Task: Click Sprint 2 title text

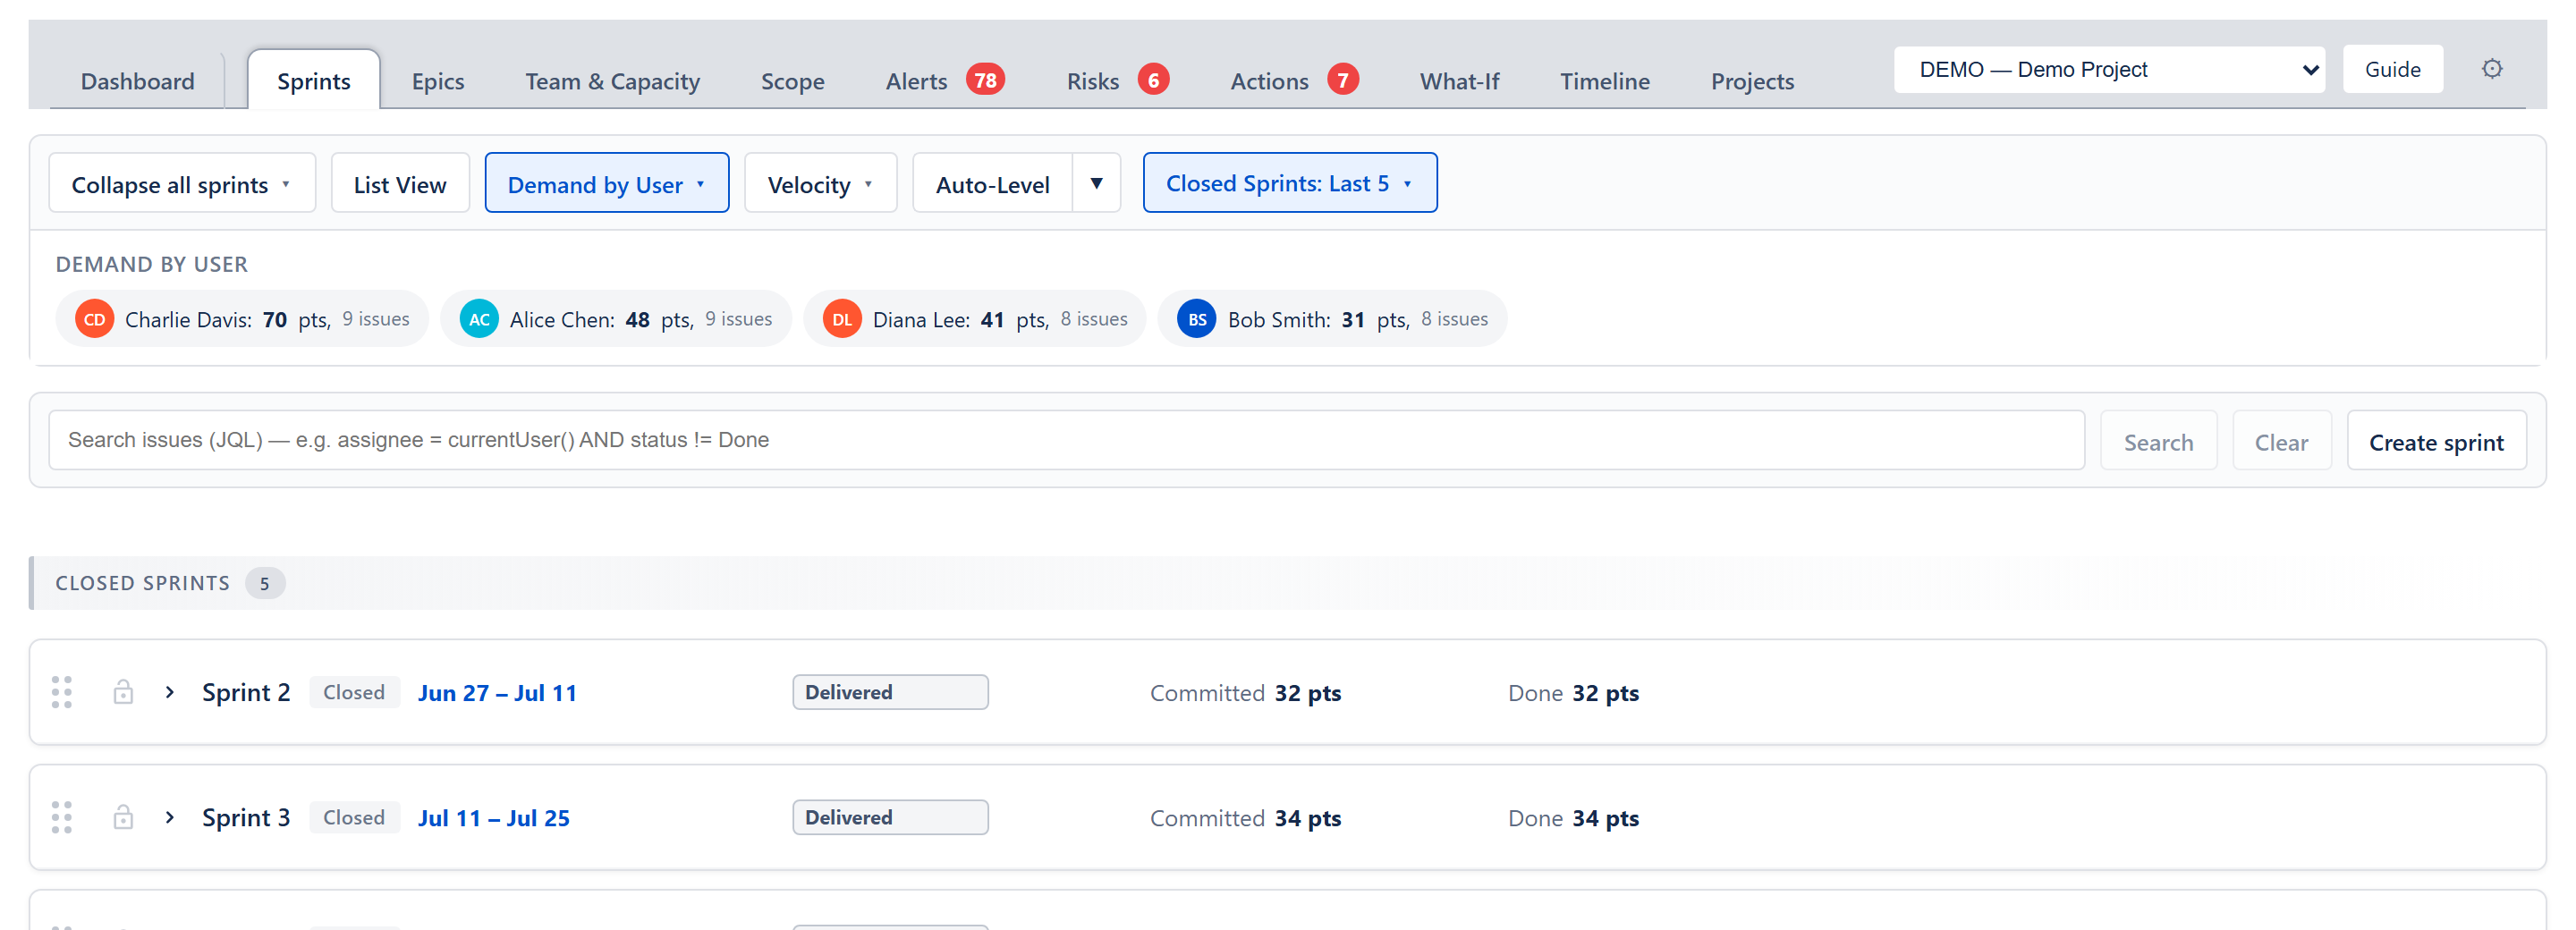Action: click(x=246, y=692)
